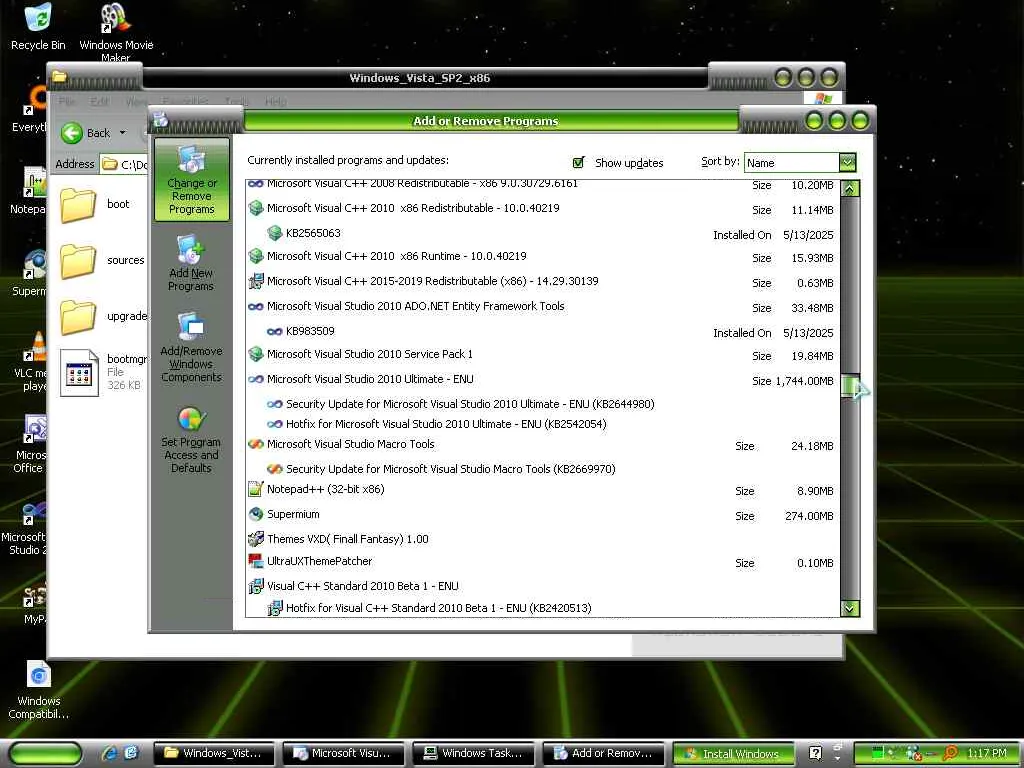Open the Sort by Name dropdown

click(847, 162)
